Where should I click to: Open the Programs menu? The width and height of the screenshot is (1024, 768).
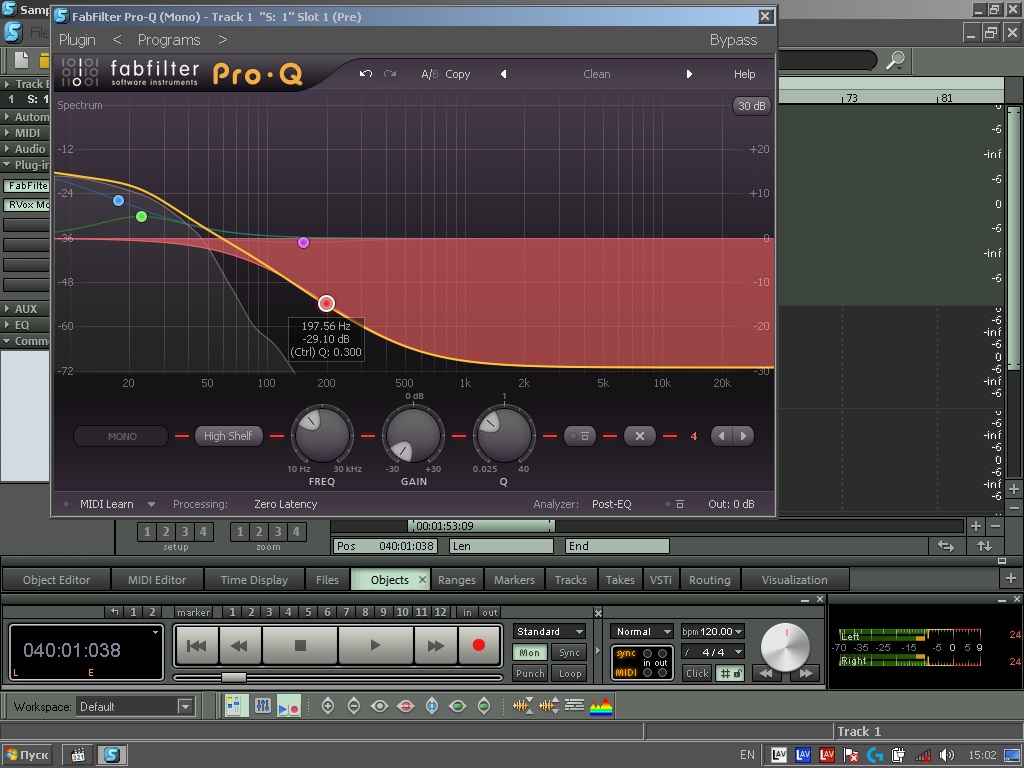click(168, 40)
